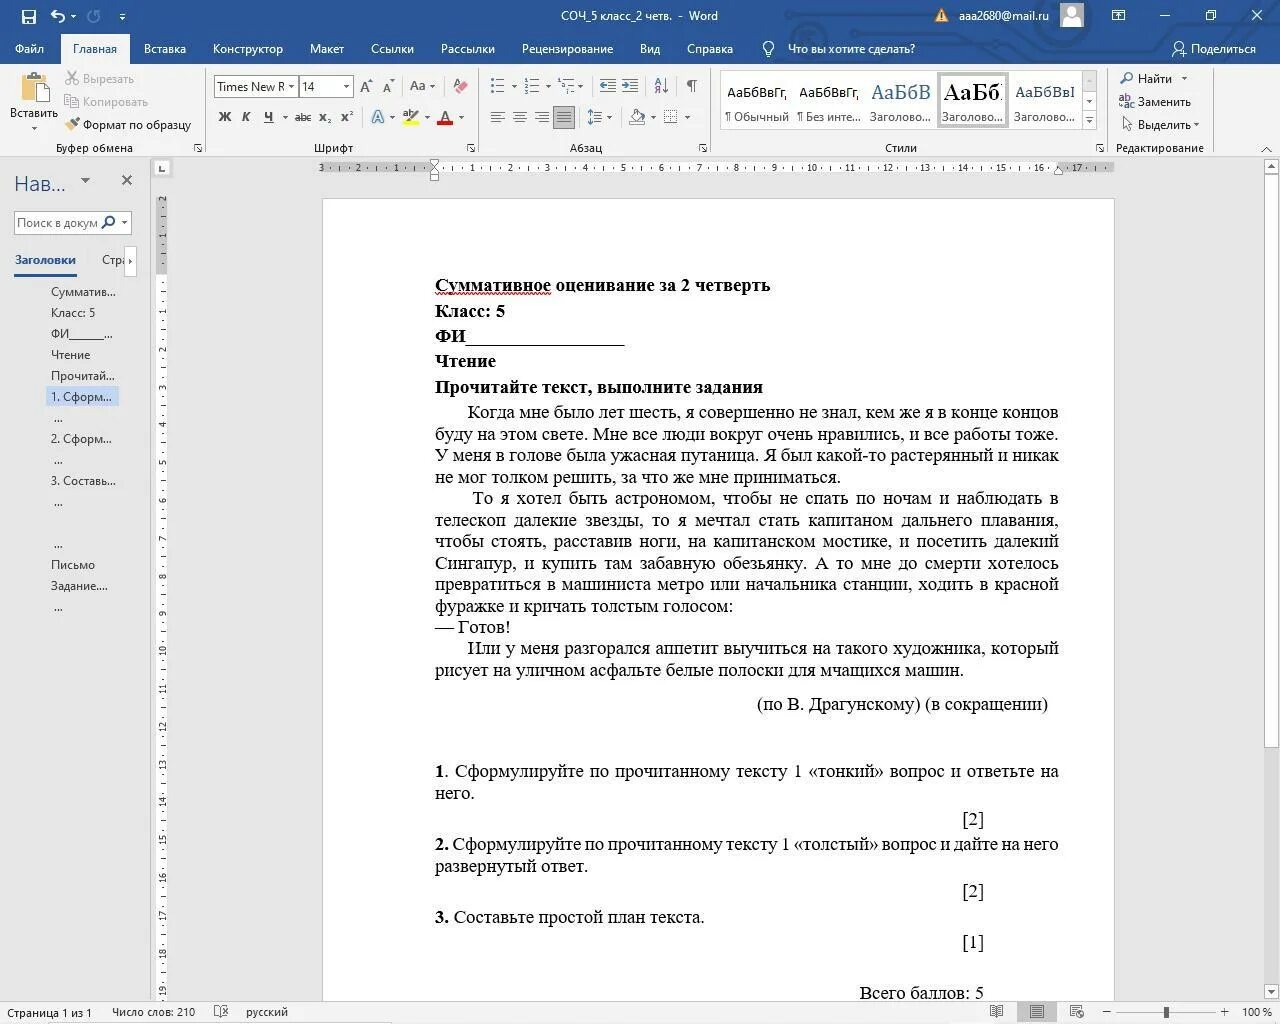Open the change case Aa dropdown
The width and height of the screenshot is (1280, 1024).
422,86
